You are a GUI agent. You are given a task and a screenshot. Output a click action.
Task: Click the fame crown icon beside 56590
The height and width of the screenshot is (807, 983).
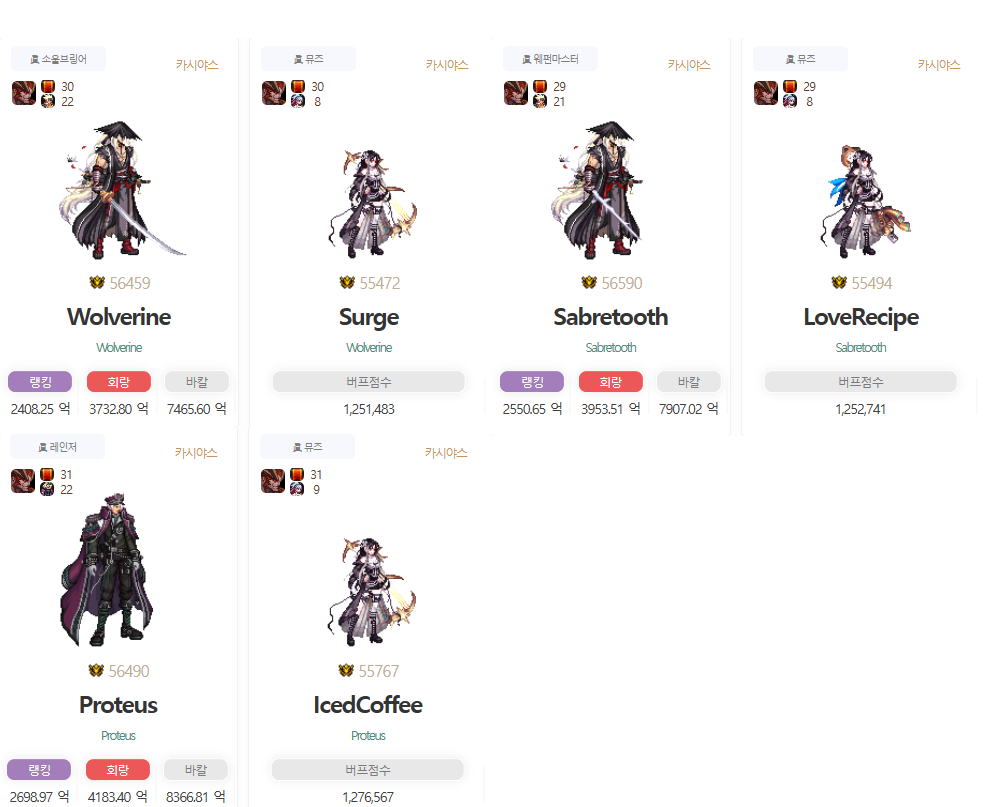[589, 283]
